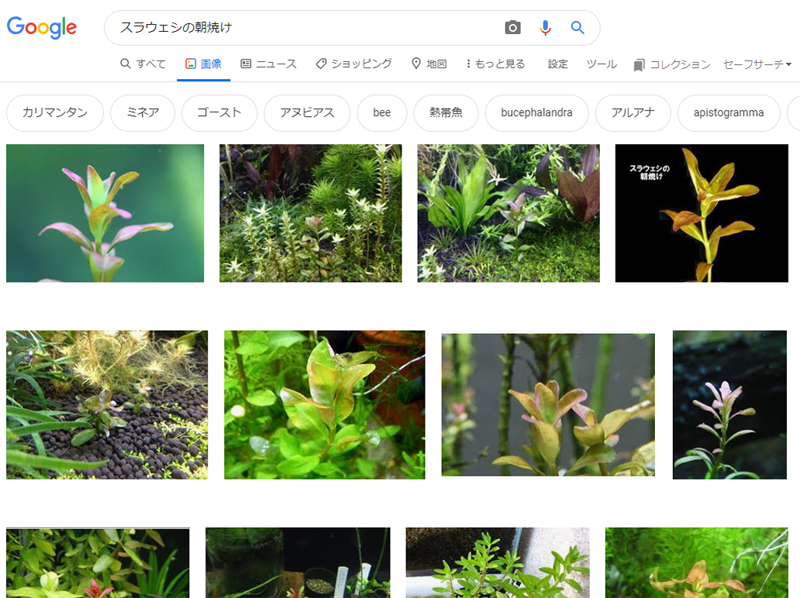Open search by image camera icon
The height and width of the screenshot is (598, 800).
point(513,28)
